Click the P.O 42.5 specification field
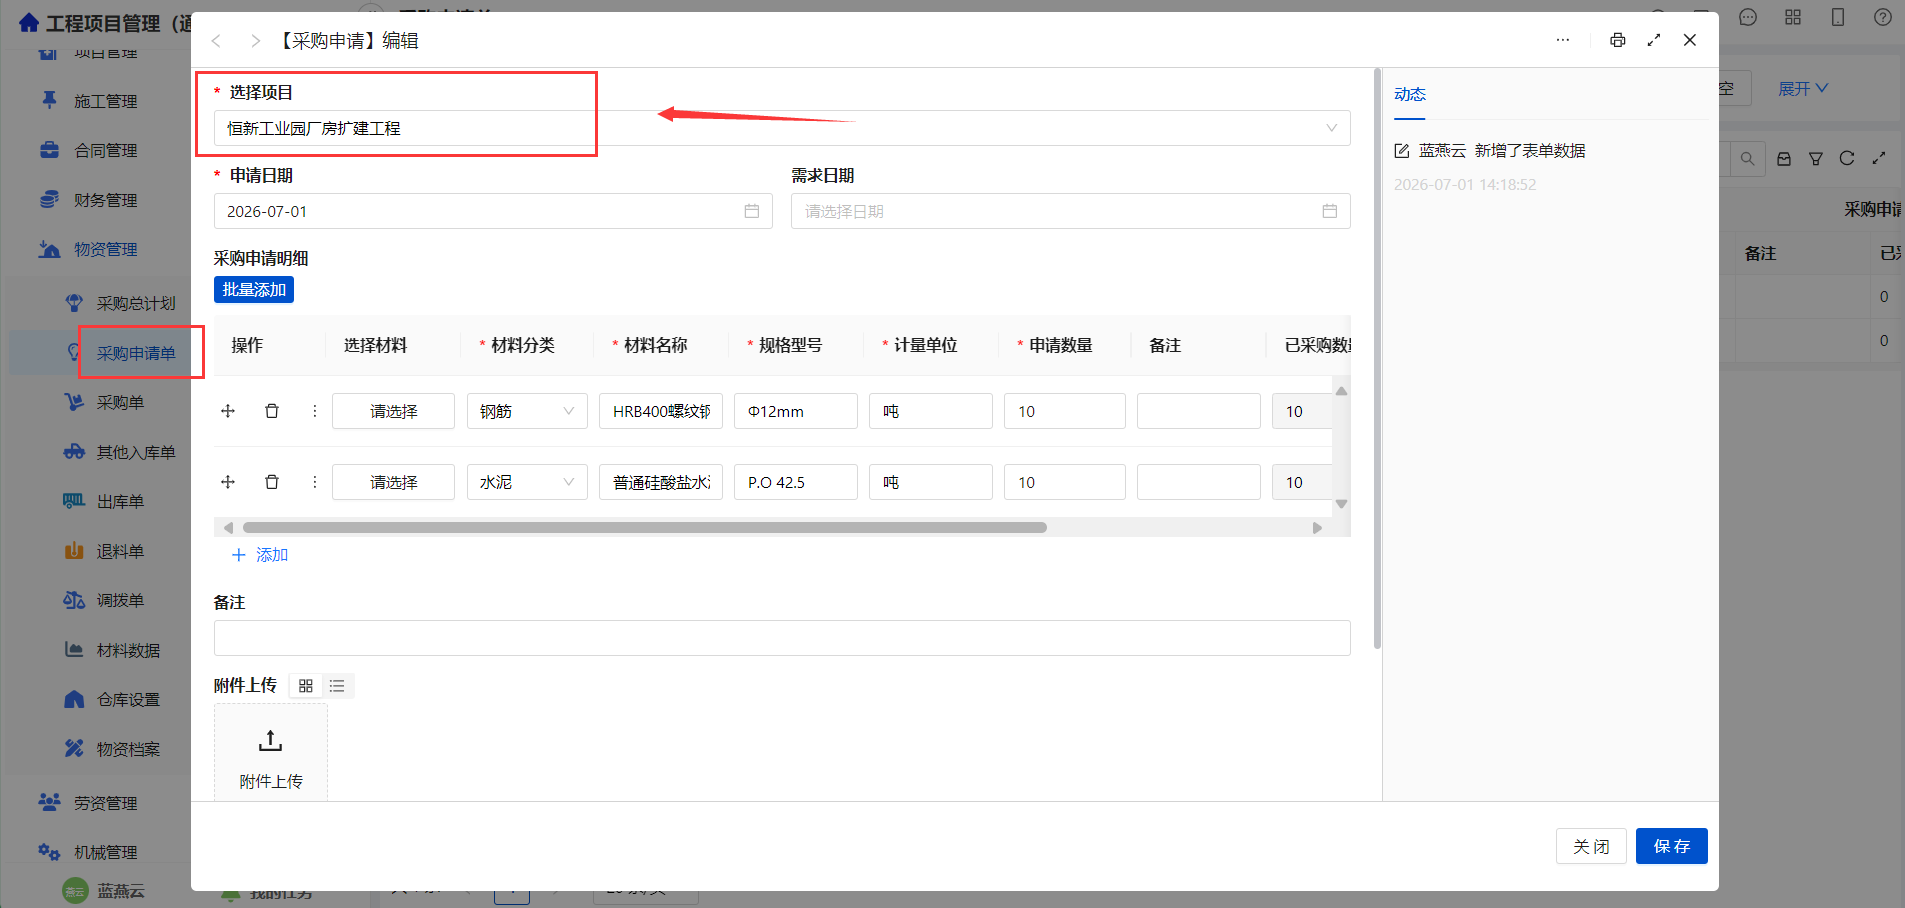The width and height of the screenshot is (1905, 908). tap(796, 482)
